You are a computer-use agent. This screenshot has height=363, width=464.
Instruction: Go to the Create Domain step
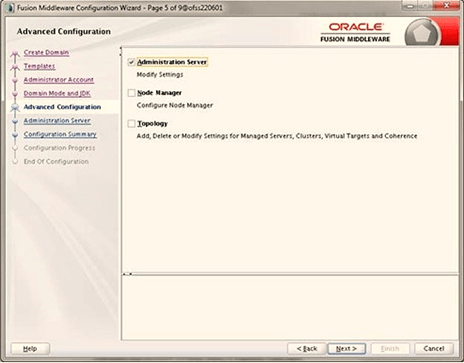click(x=46, y=52)
